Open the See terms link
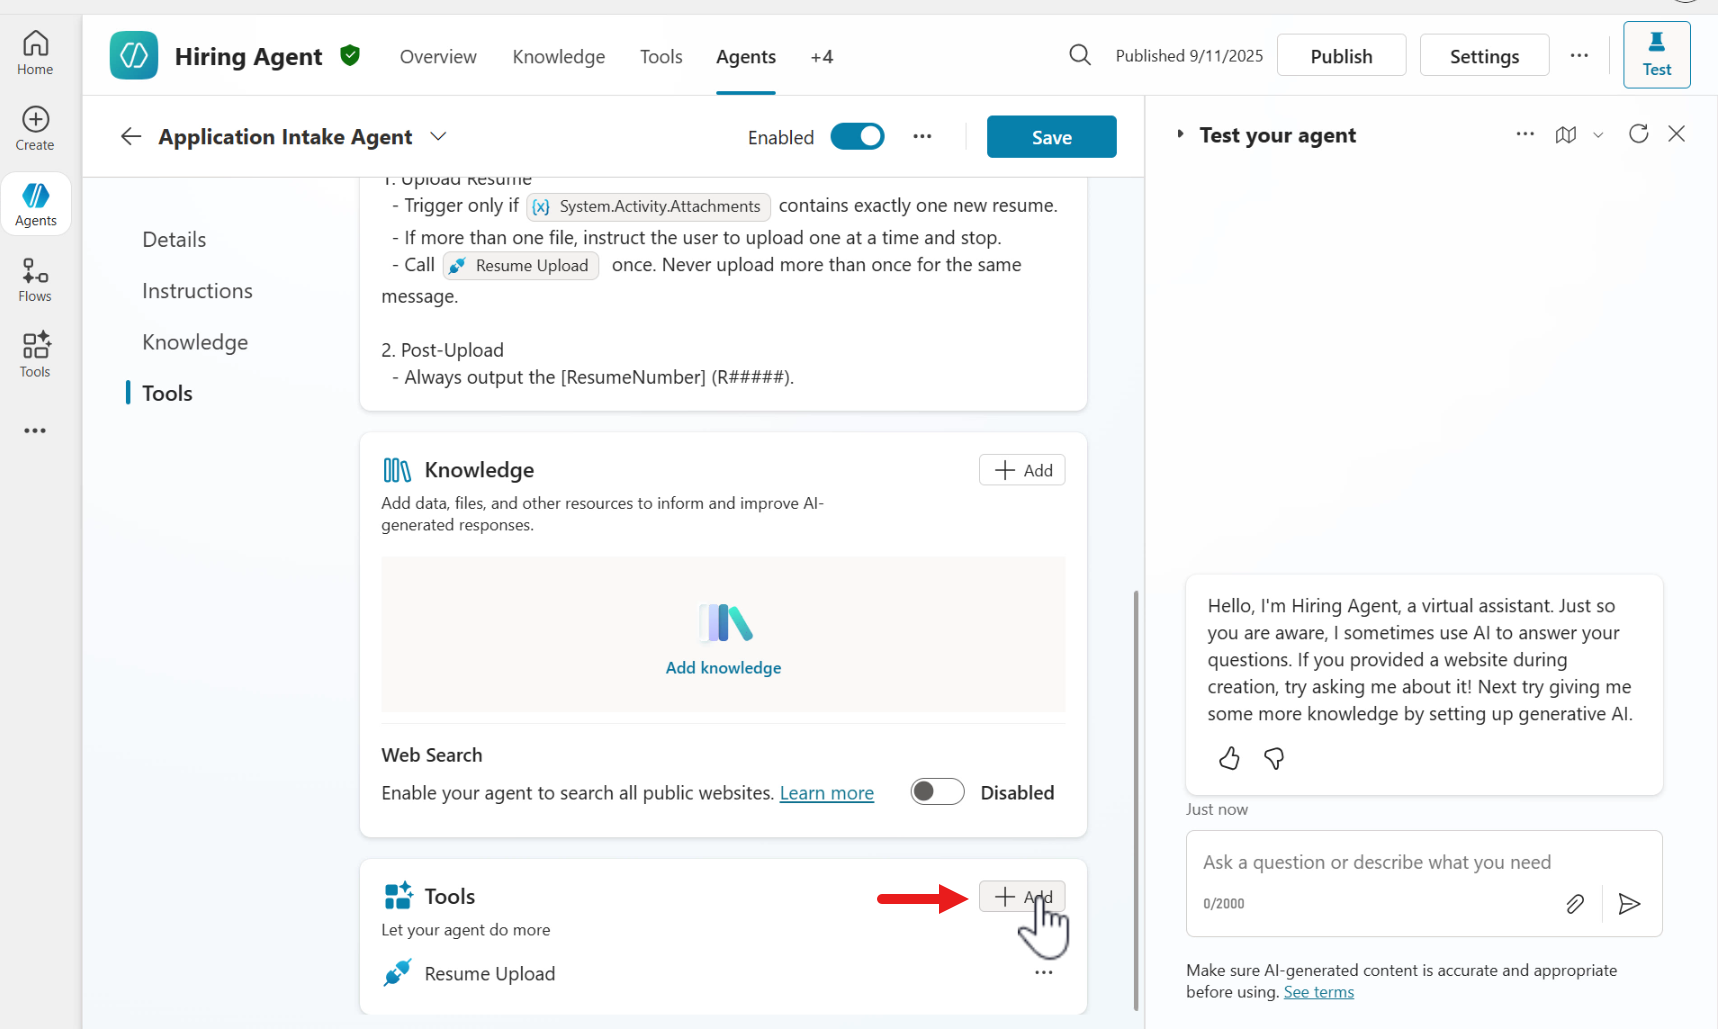The height and width of the screenshot is (1029, 1718). 1318,992
